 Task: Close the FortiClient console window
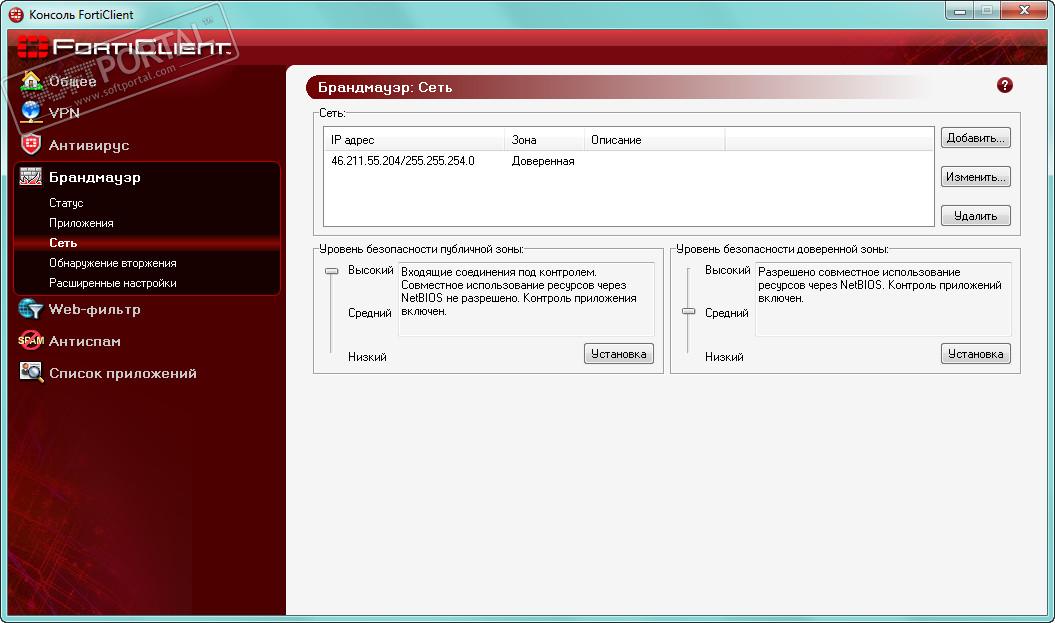tap(1024, 10)
